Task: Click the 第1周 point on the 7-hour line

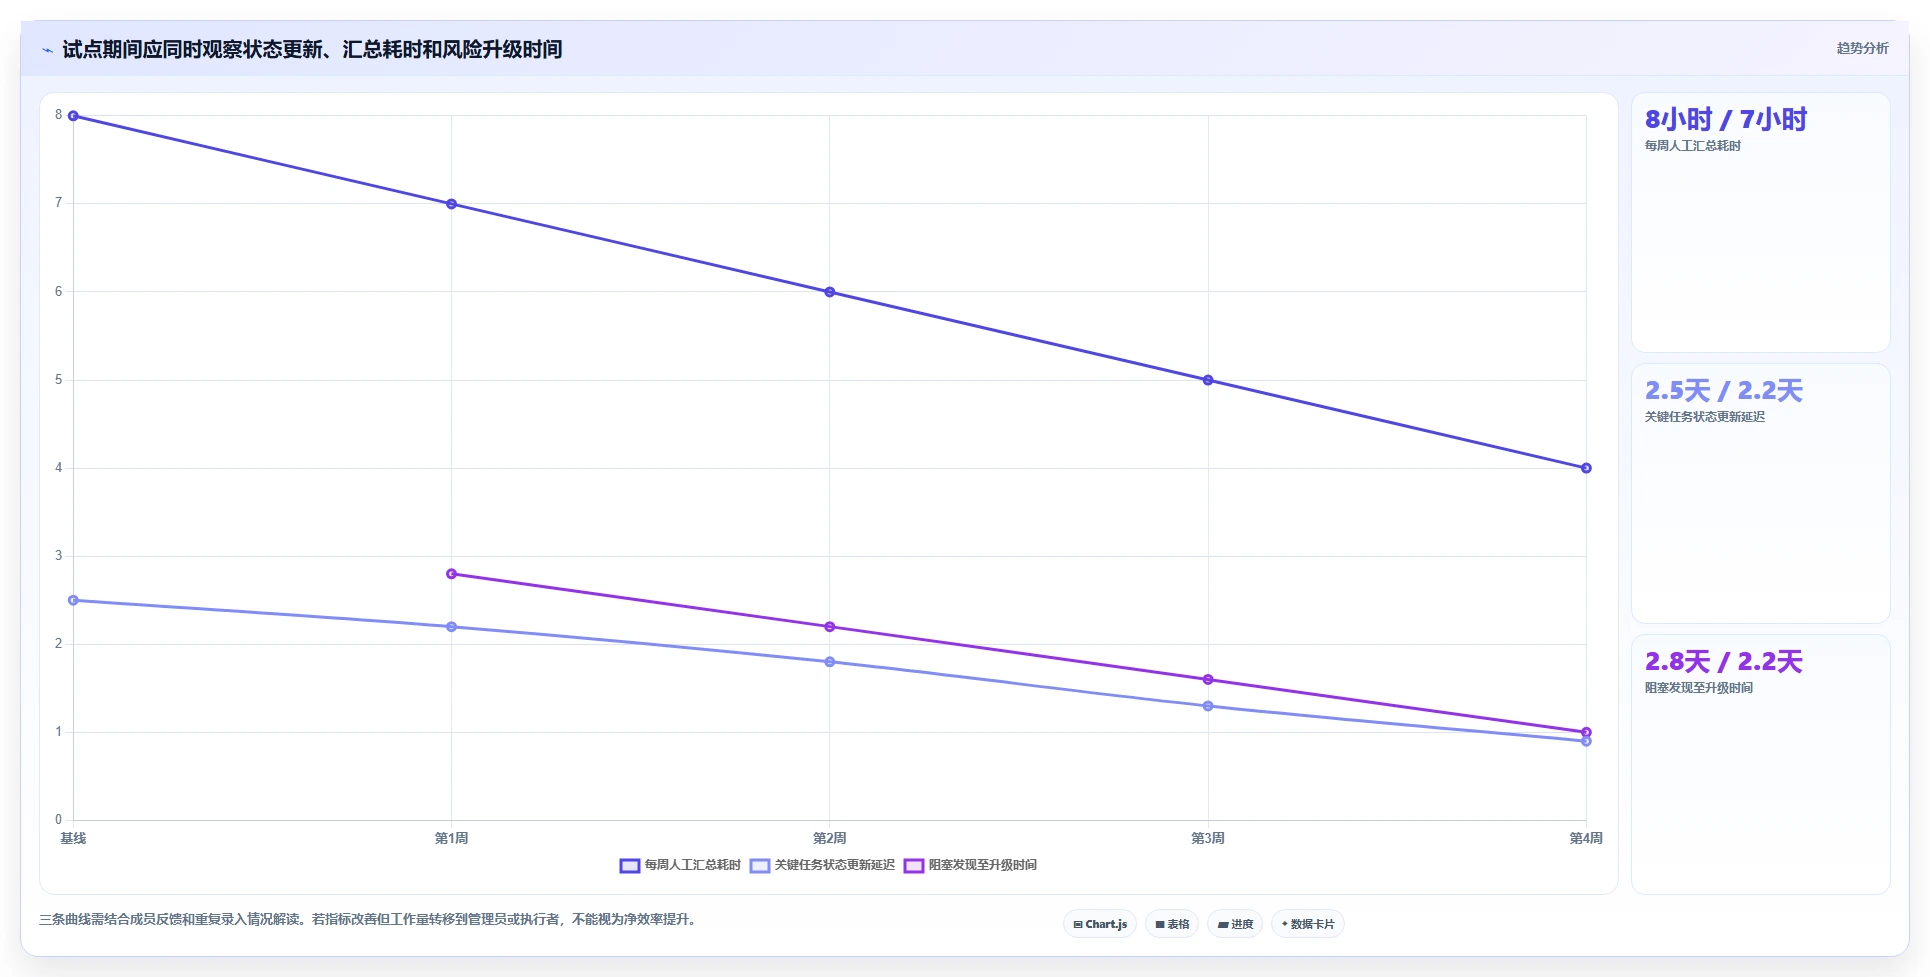Action: pyautogui.click(x=451, y=204)
